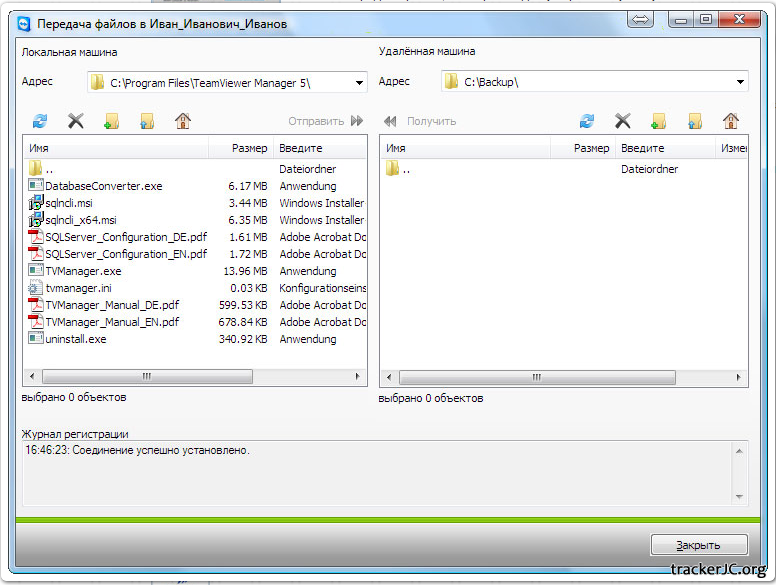Click the local delete (X) icon
The width and height of the screenshot is (776, 585).
pyautogui.click(x=75, y=121)
